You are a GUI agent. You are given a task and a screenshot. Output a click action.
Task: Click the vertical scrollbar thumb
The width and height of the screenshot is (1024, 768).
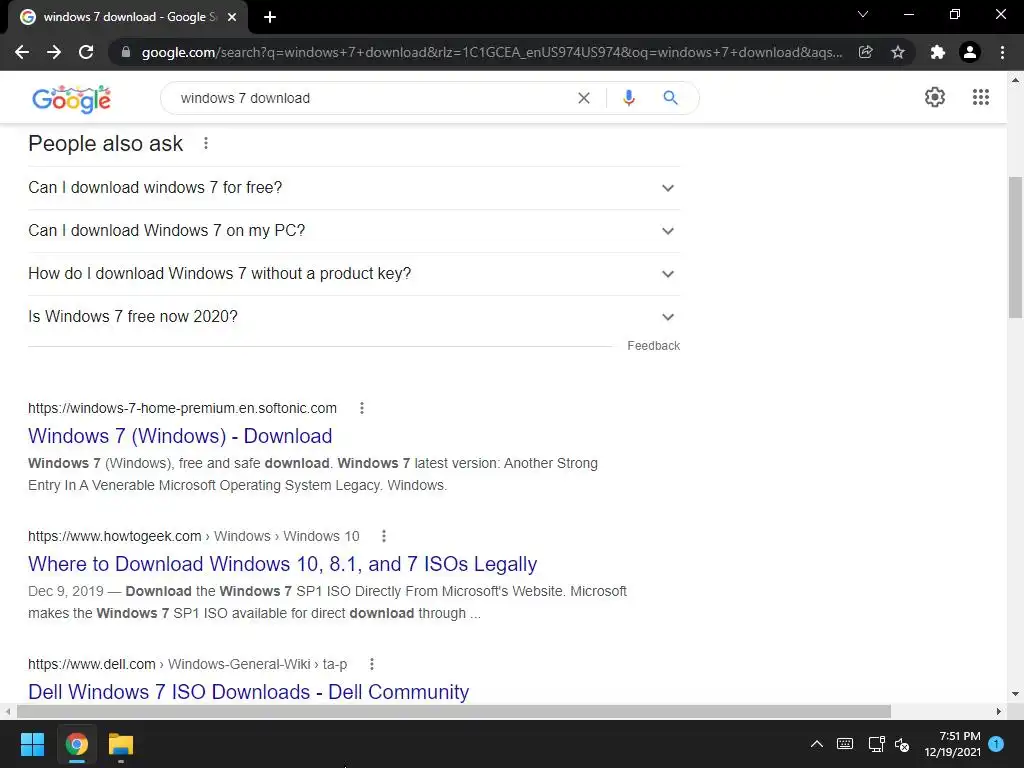(1015, 247)
